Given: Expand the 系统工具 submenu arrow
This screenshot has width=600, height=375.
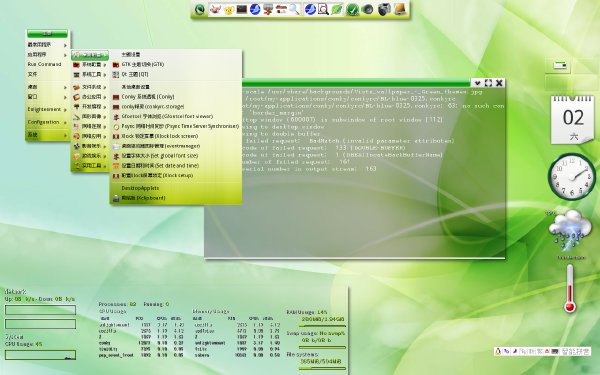Looking at the screenshot, I should point(105,75).
